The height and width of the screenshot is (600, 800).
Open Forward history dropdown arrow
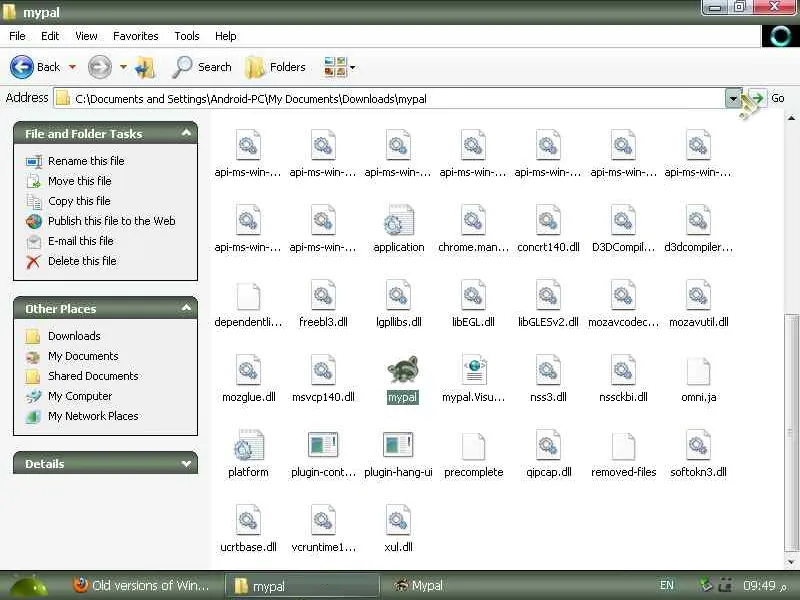pos(123,67)
